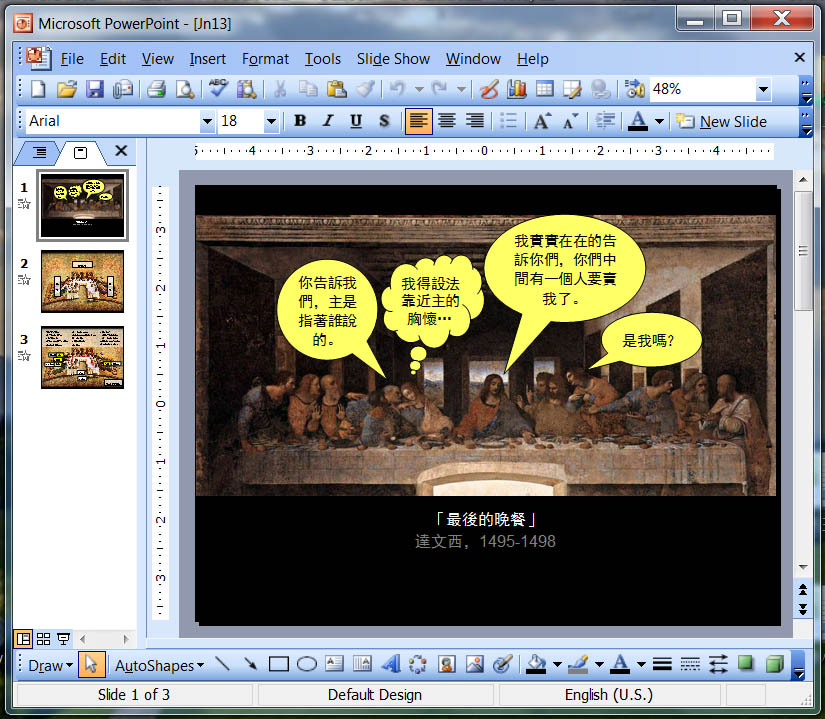This screenshot has width=825, height=719.
Task: Open the Slide Show menu
Action: pyautogui.click(x=393, y=59)
